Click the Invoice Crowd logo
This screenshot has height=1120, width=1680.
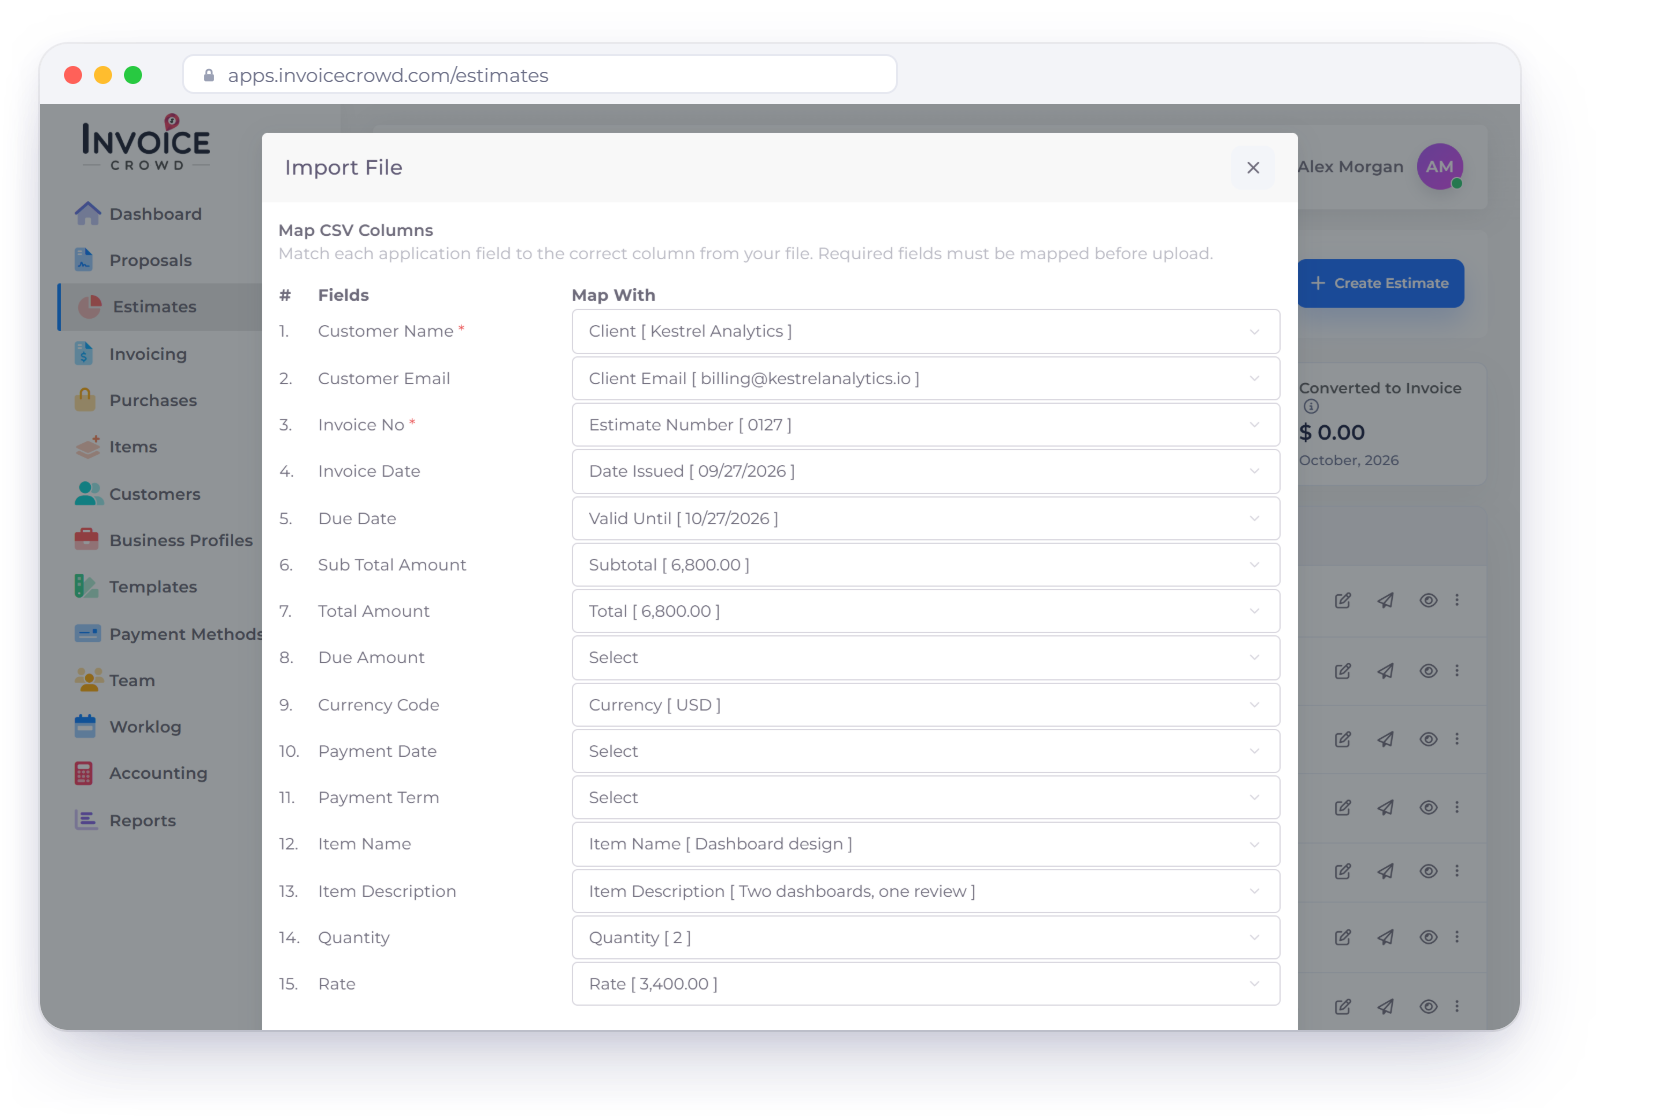pos(146,143)
